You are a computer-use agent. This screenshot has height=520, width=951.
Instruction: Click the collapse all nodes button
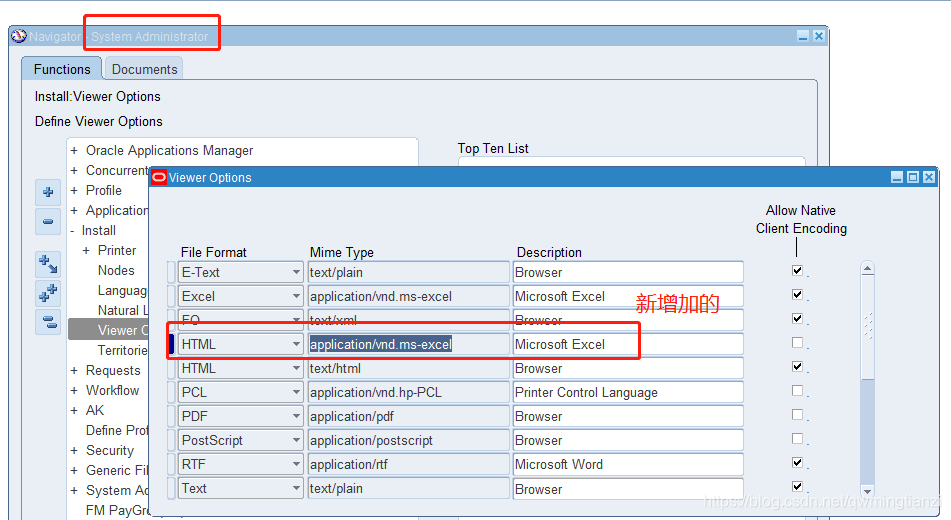48,322
